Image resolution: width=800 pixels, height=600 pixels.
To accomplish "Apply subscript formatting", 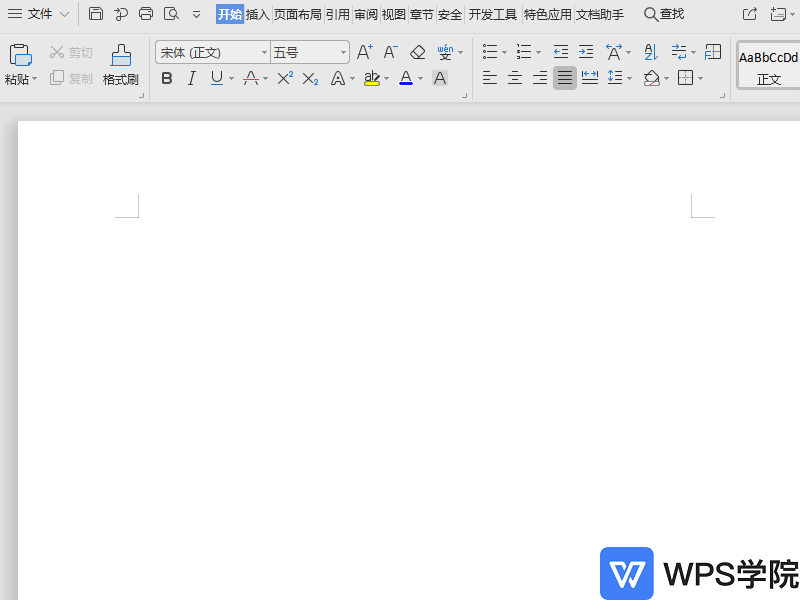I will [310, 78].
